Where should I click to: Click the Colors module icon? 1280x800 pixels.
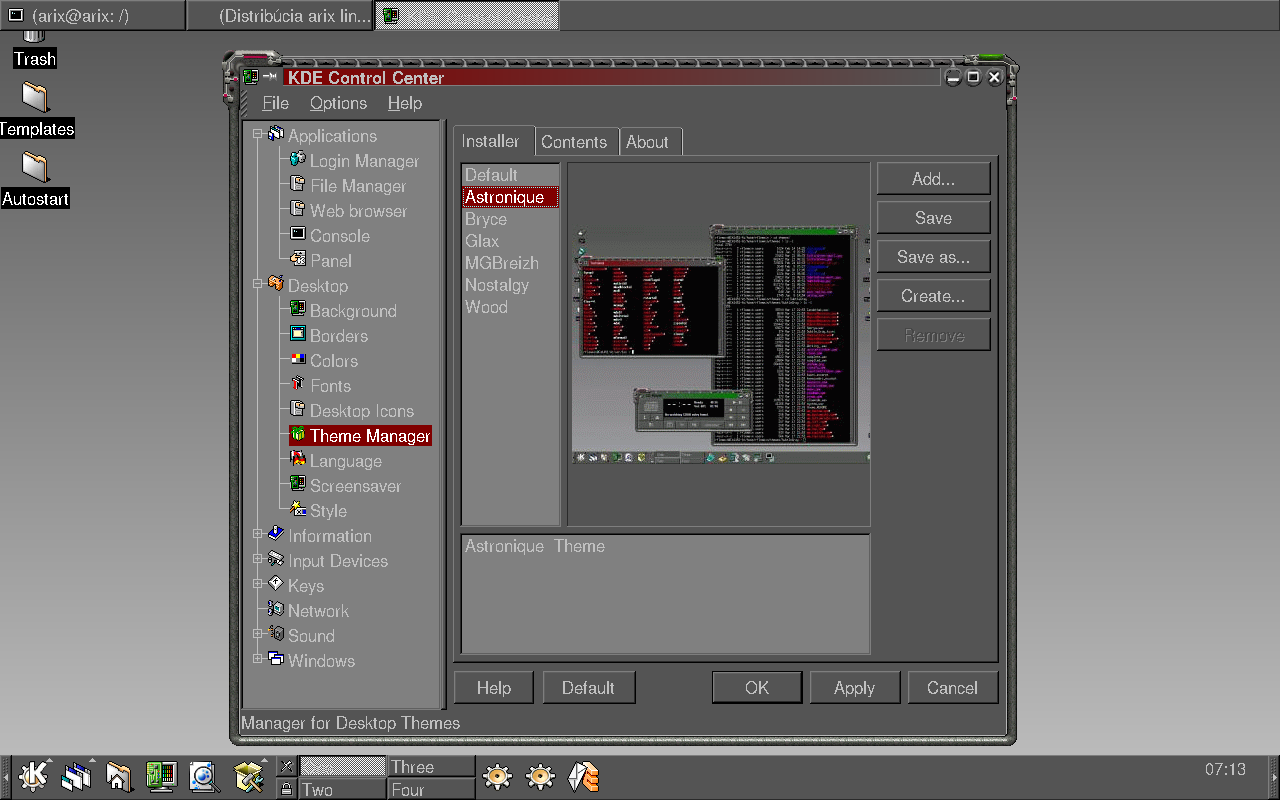click(297, 359)
